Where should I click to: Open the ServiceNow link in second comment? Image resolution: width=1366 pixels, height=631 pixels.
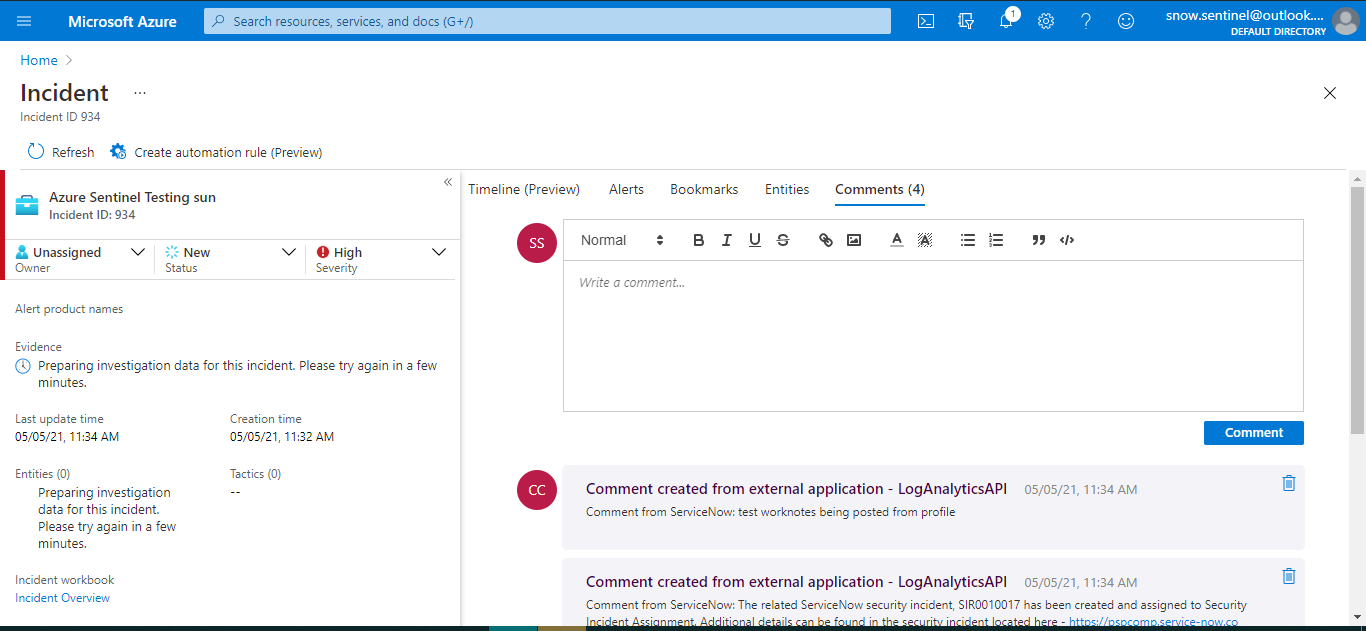[x=1153, y=621]
